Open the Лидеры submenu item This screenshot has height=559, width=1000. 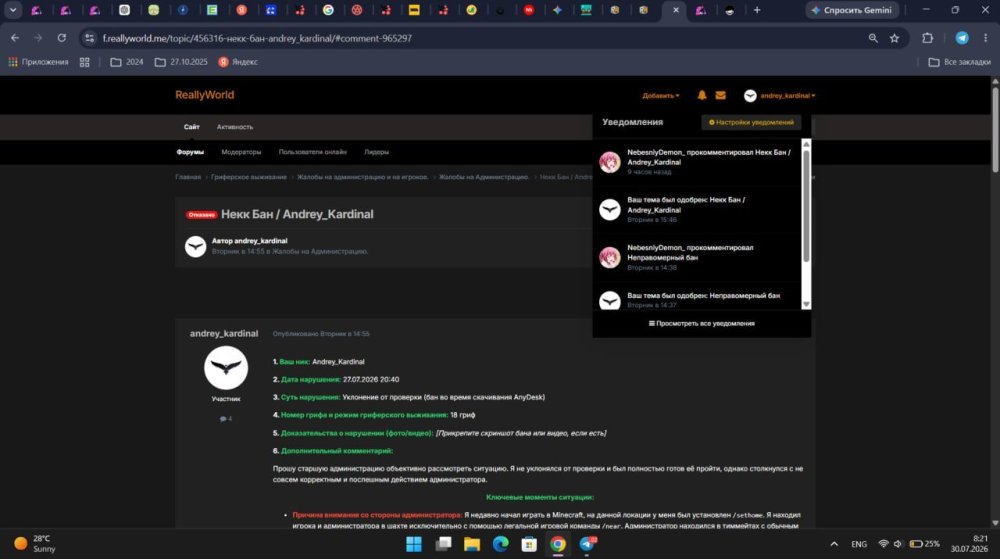click(x=376, y=152)
